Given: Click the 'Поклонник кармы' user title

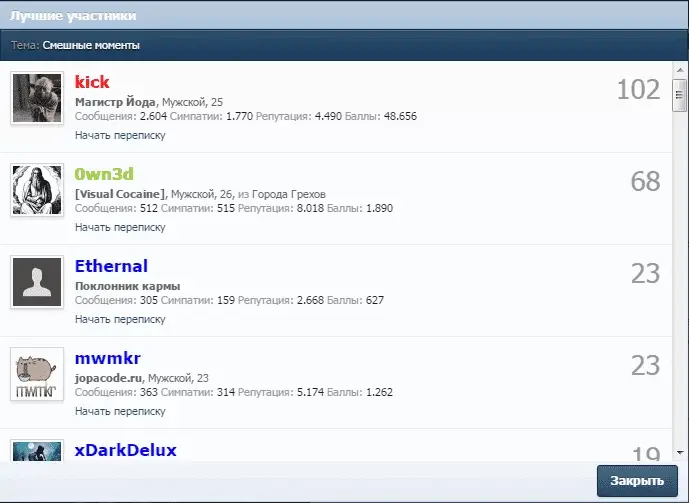Looking at the screenshot, I should click(127, 286).
